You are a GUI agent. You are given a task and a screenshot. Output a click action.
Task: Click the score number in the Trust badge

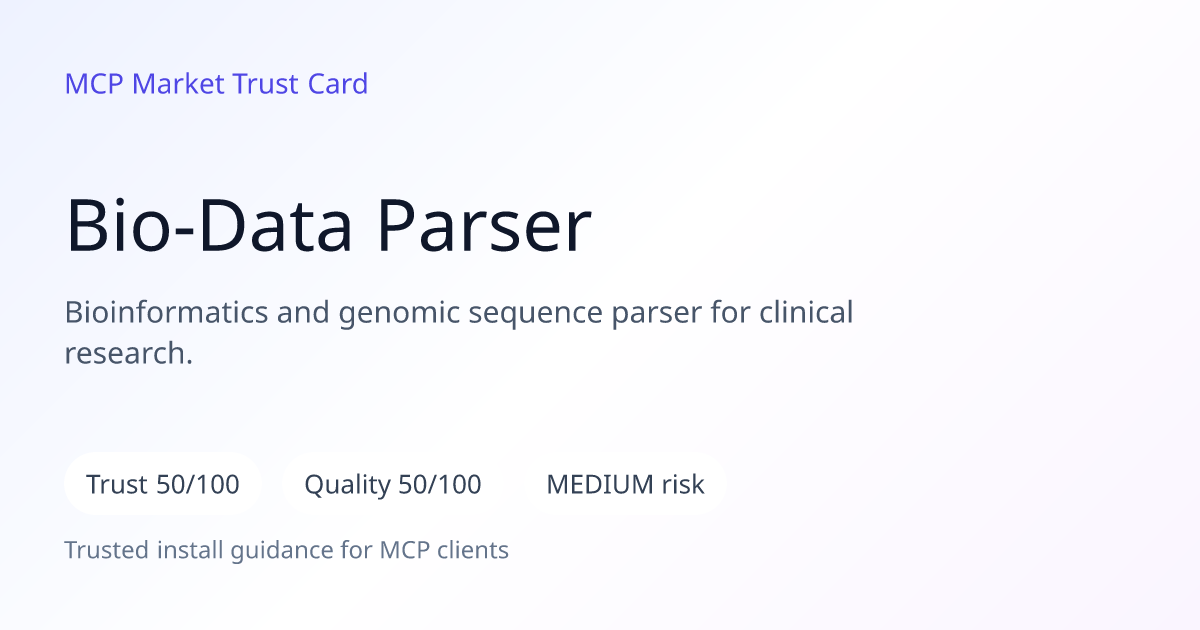pyautogui.click(x=198, y=485)
